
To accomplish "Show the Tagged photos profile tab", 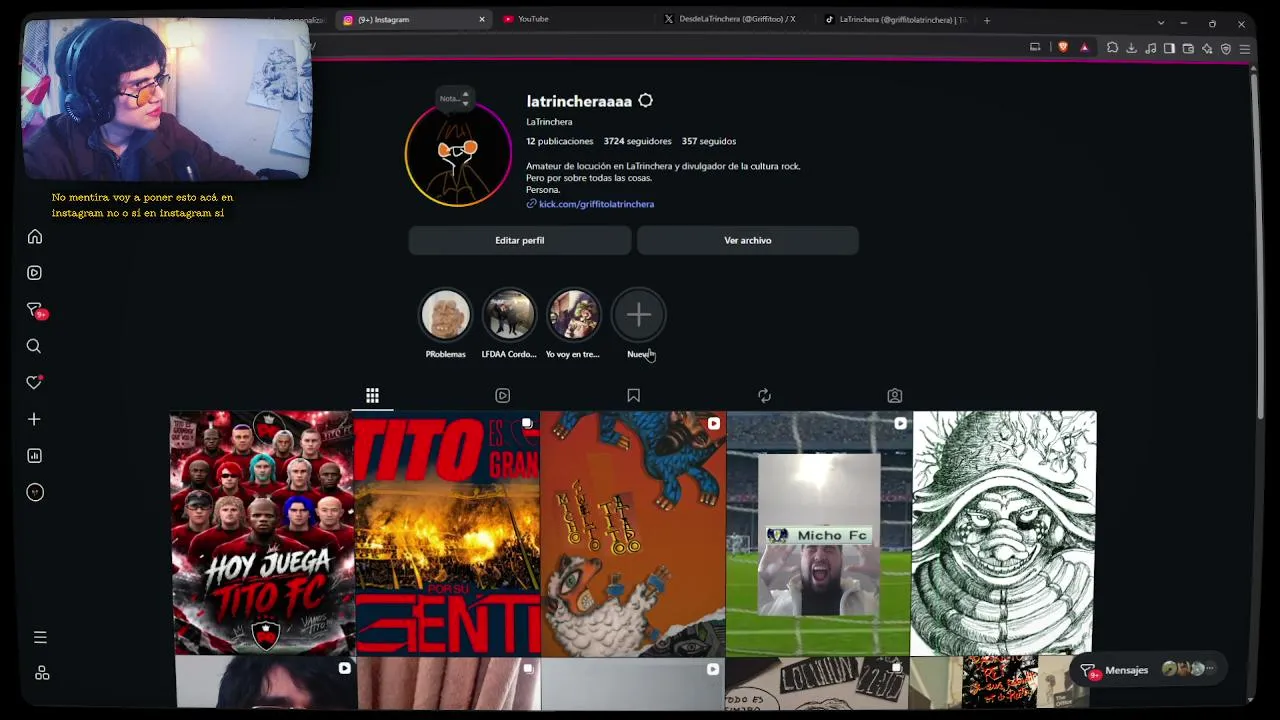I will (x=895, y=396).
